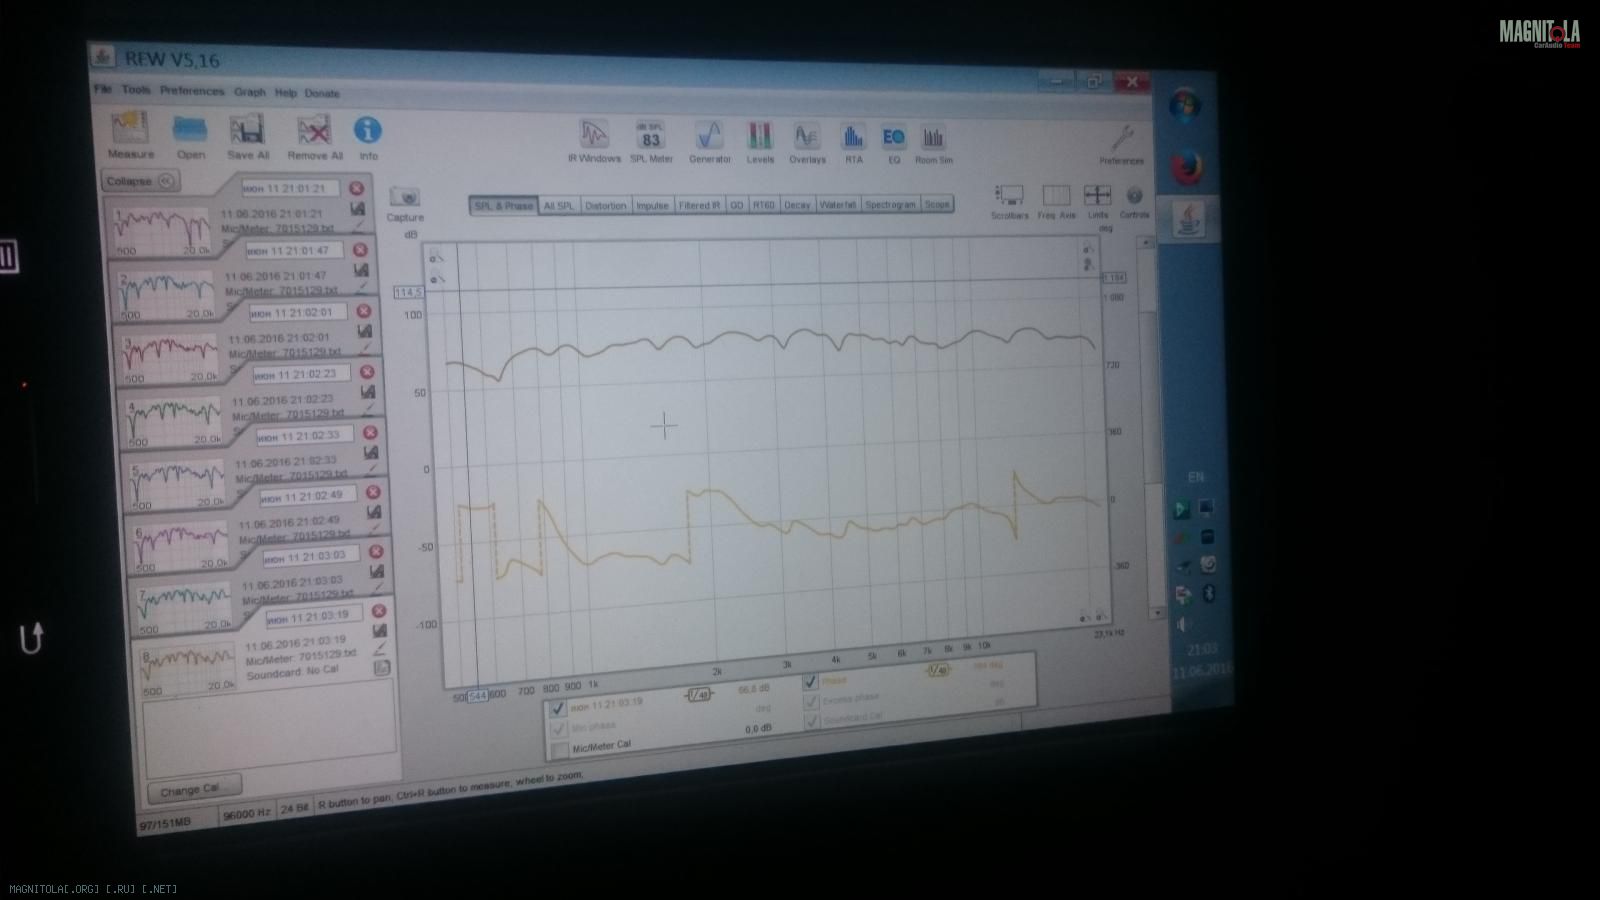This screenshot has height=900, width=1600.
Task: Open a measurement file
Action: [x=190, y=137]
